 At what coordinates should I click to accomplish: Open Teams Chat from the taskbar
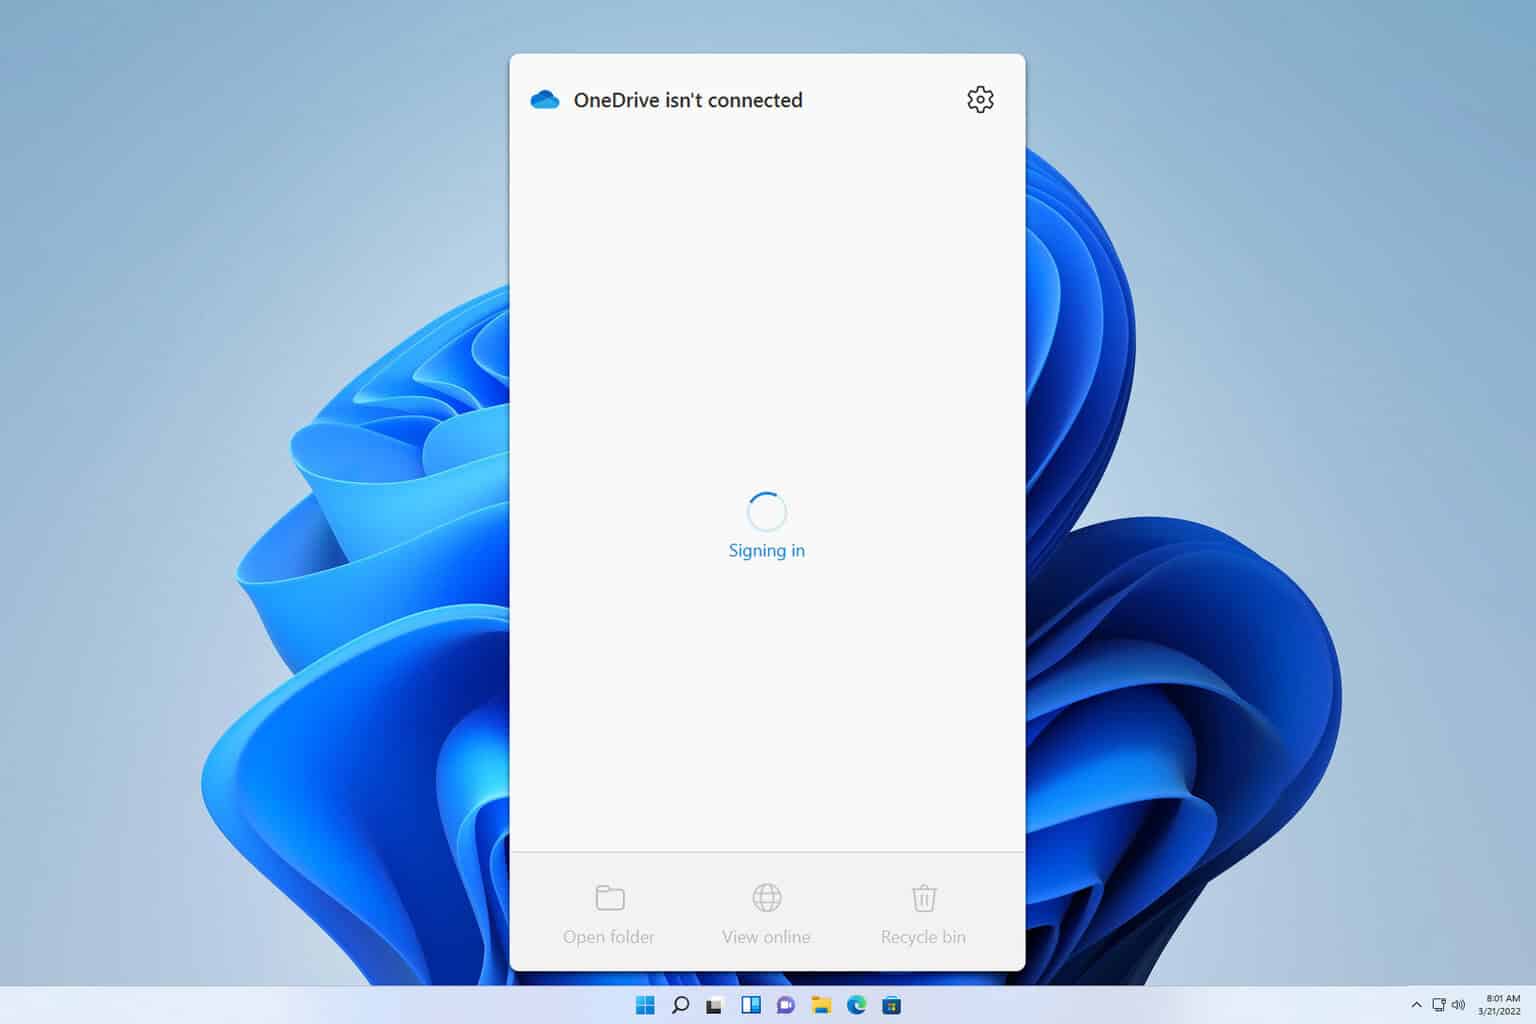point(786,1006)
